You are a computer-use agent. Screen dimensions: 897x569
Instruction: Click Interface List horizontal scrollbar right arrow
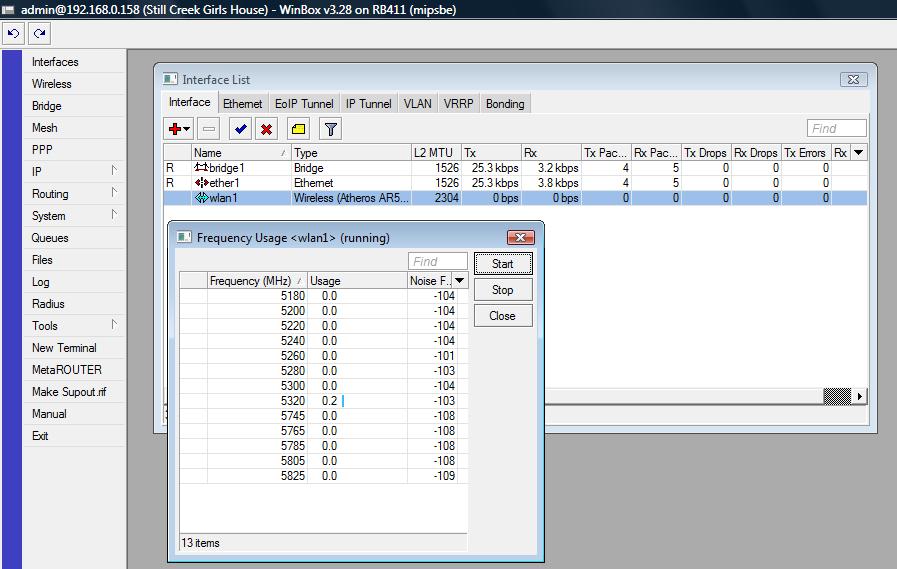pyautogui.click(x=859, y=396)
